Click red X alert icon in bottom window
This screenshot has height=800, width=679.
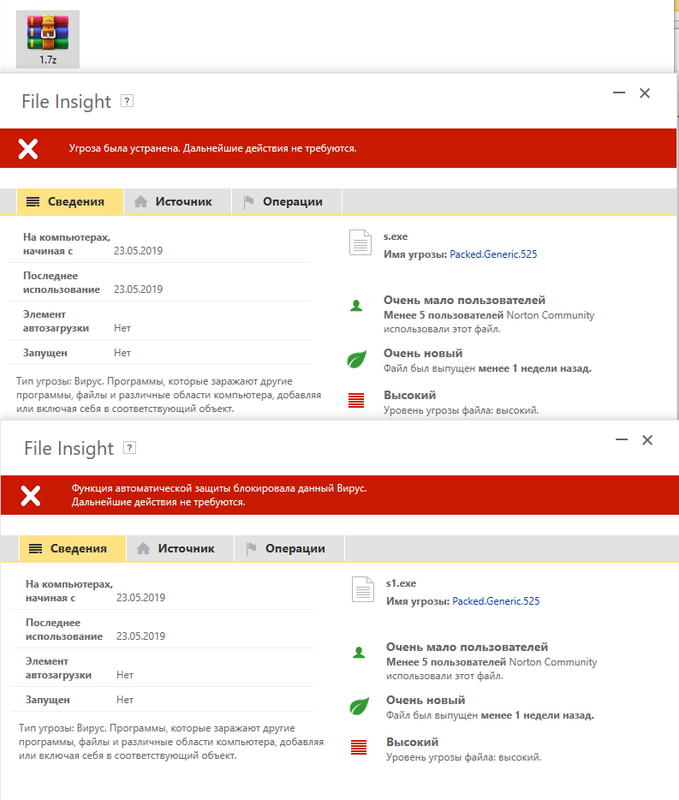tap(31, 495)
